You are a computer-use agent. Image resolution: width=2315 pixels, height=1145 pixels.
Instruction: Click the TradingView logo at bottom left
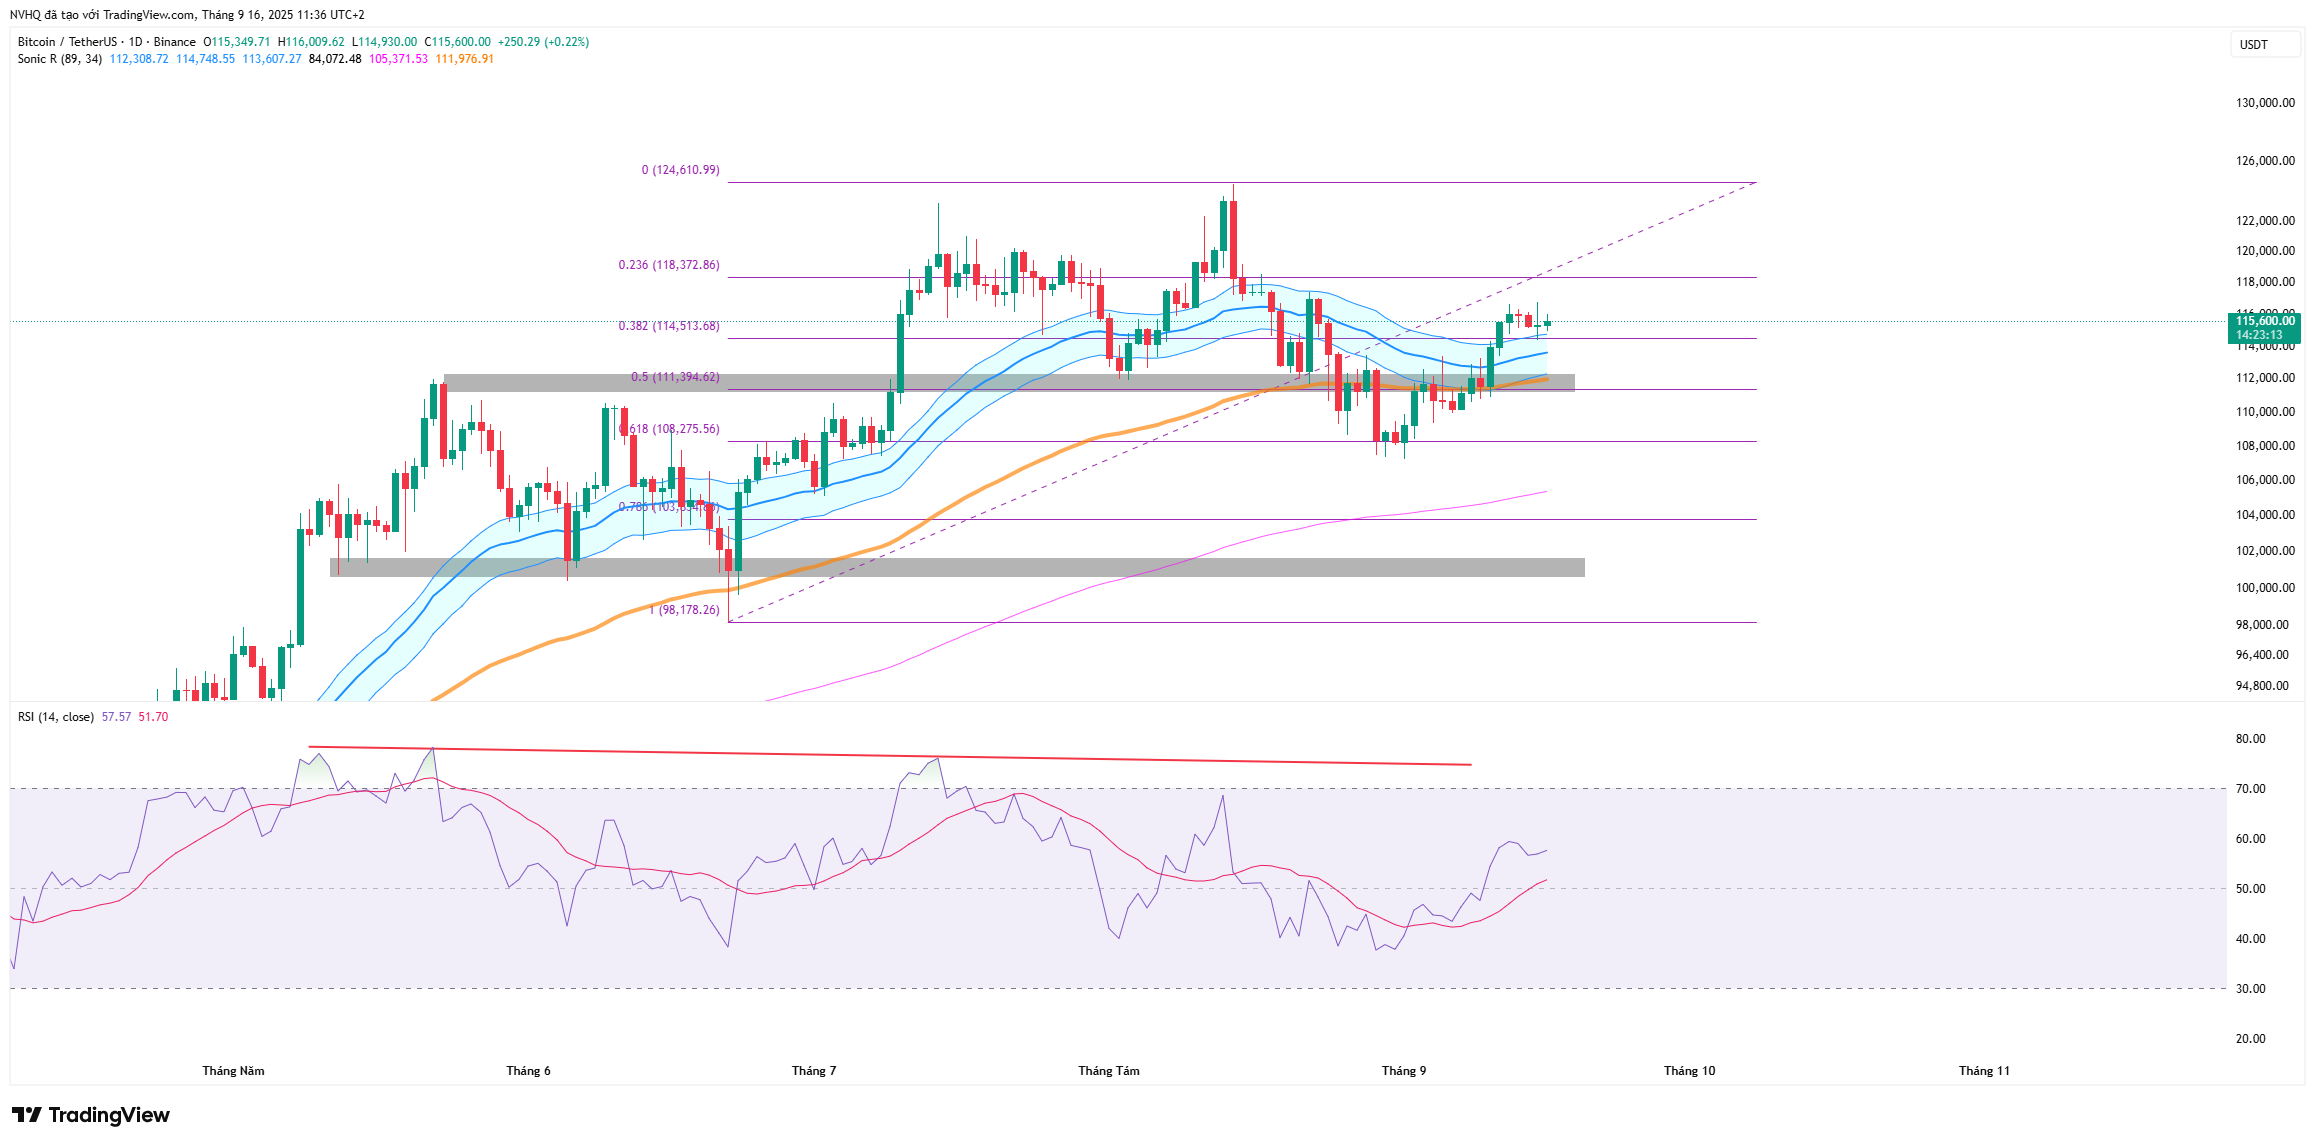[91, 1115]
